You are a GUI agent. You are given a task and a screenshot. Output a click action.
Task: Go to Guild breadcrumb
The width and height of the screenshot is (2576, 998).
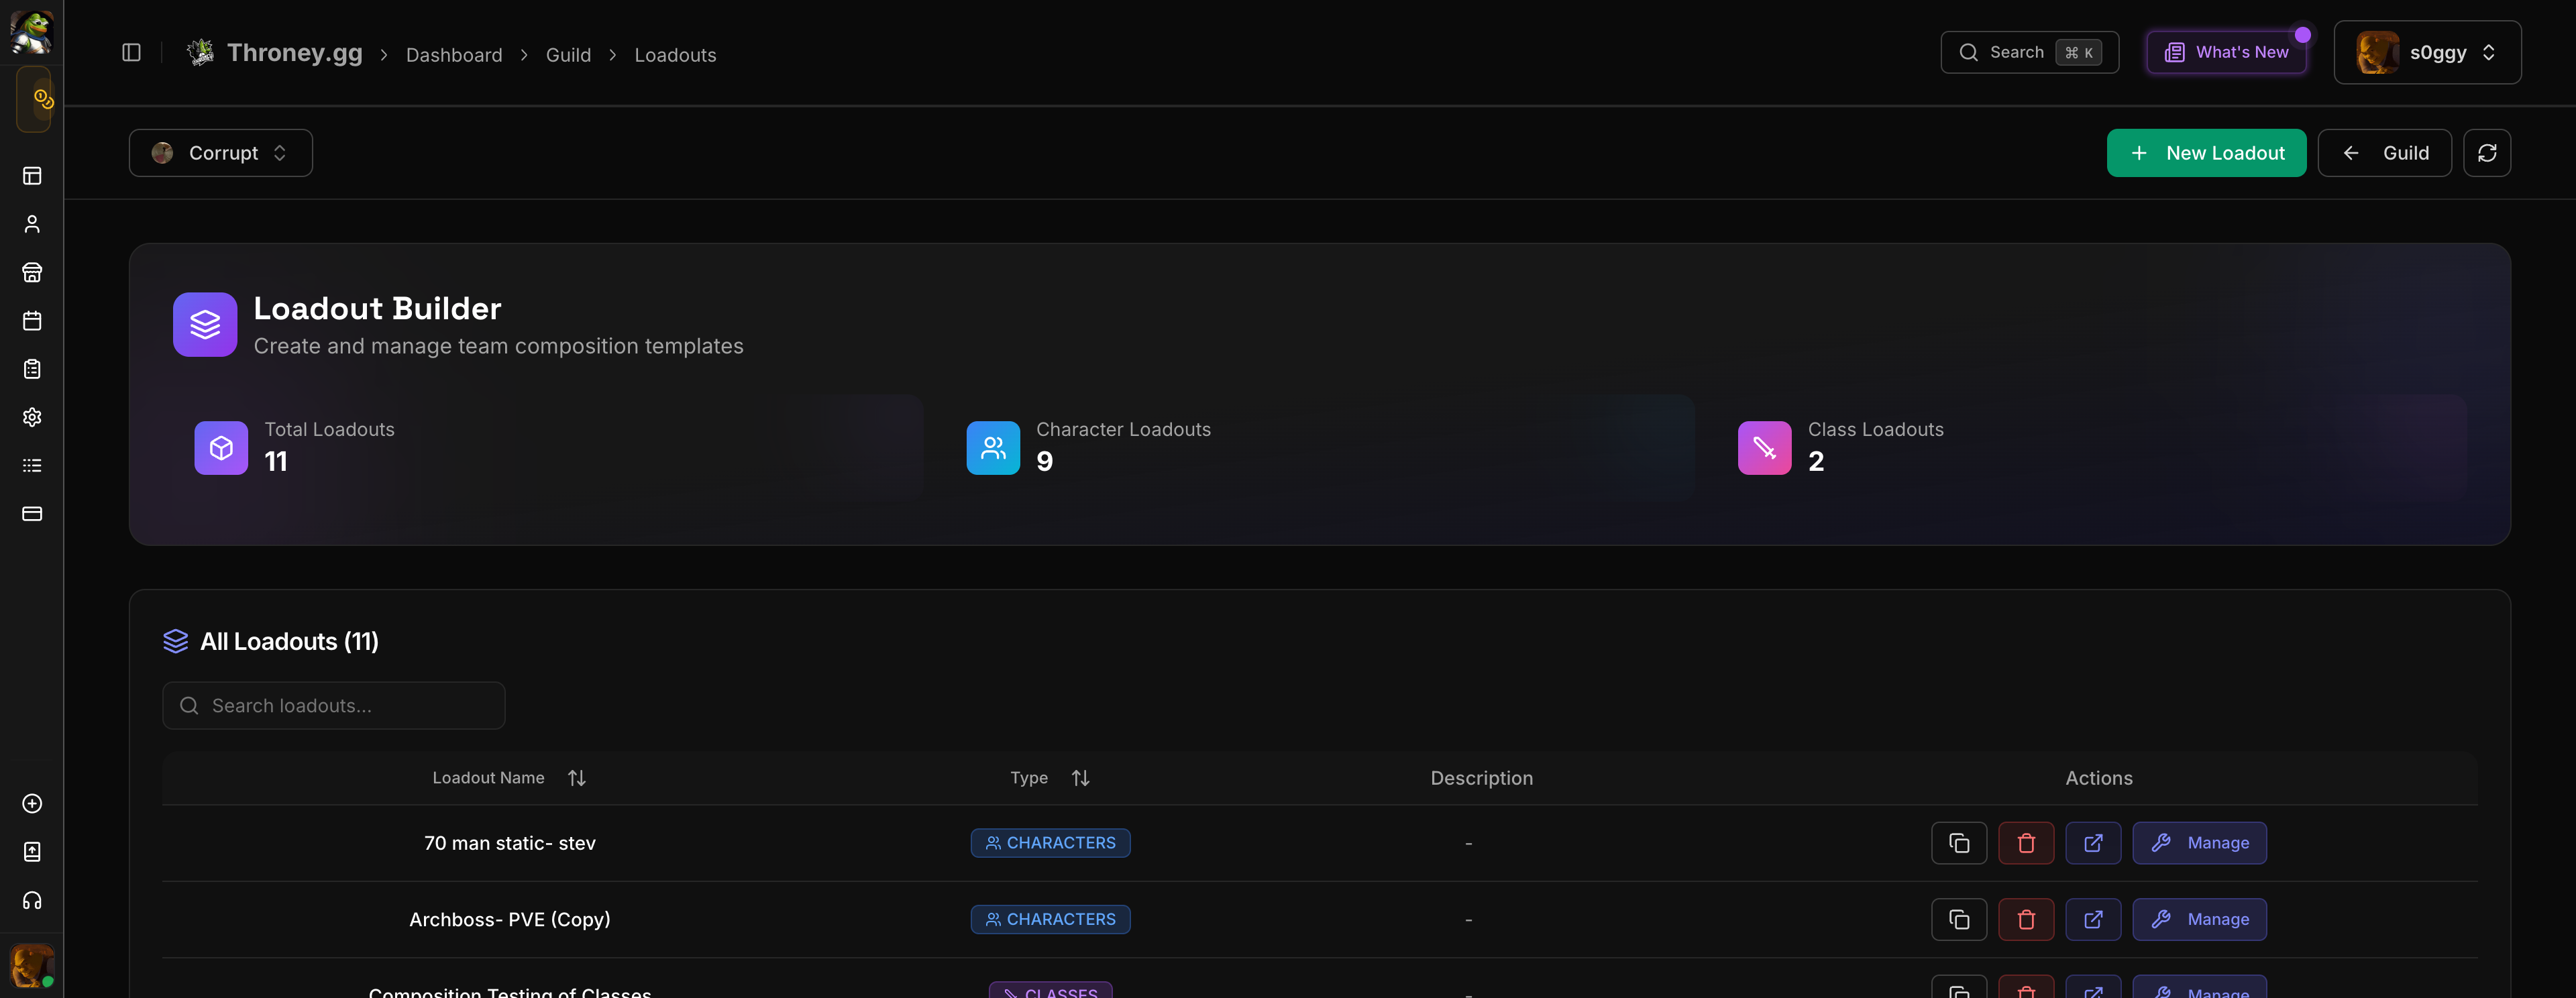[x=568, y=55]
